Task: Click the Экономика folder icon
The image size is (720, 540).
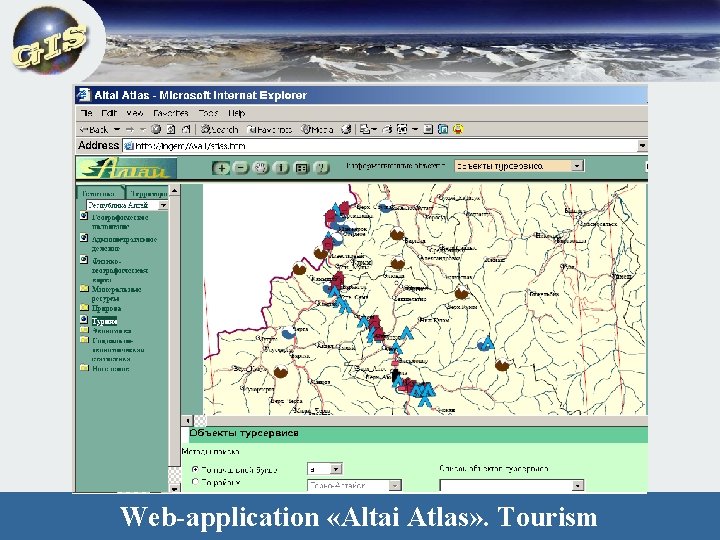Action: click(x=84, y=330)
